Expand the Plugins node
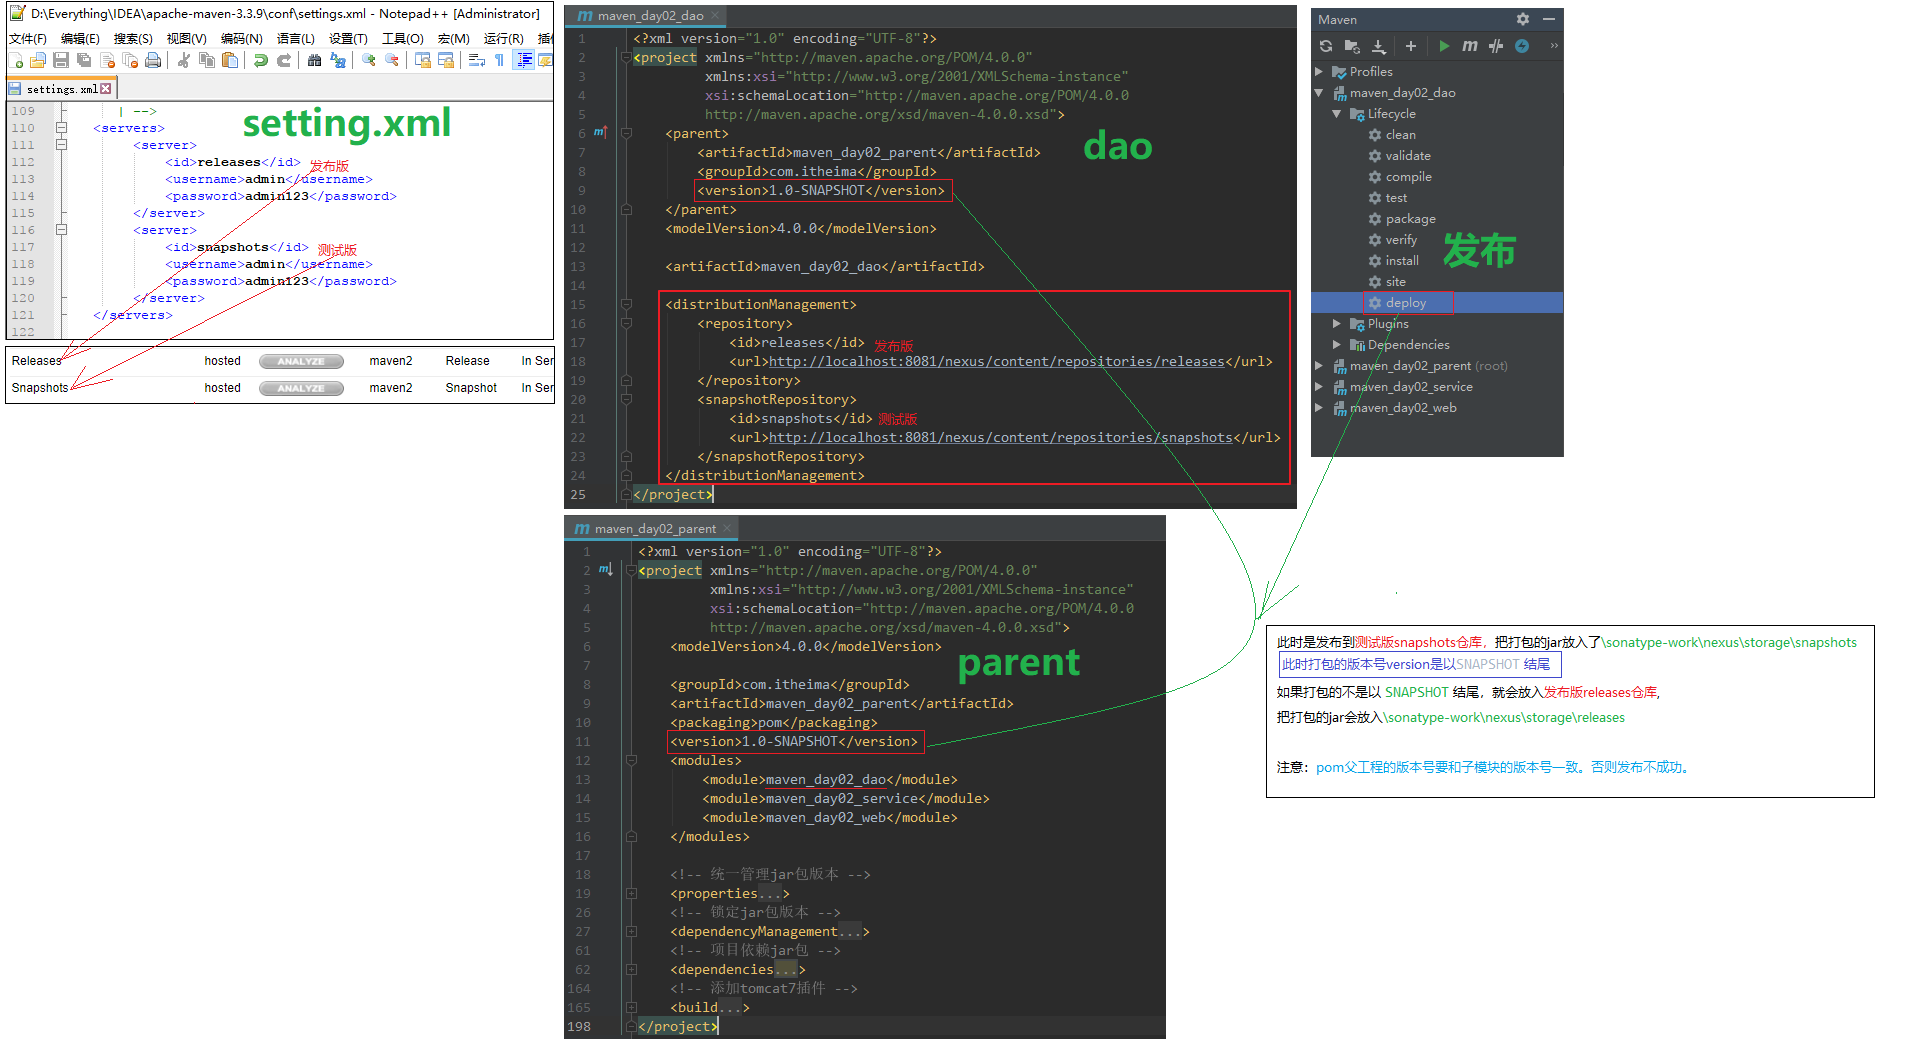The height and width of the screenshot is (1060, 1912). [x=1337, y=324]
